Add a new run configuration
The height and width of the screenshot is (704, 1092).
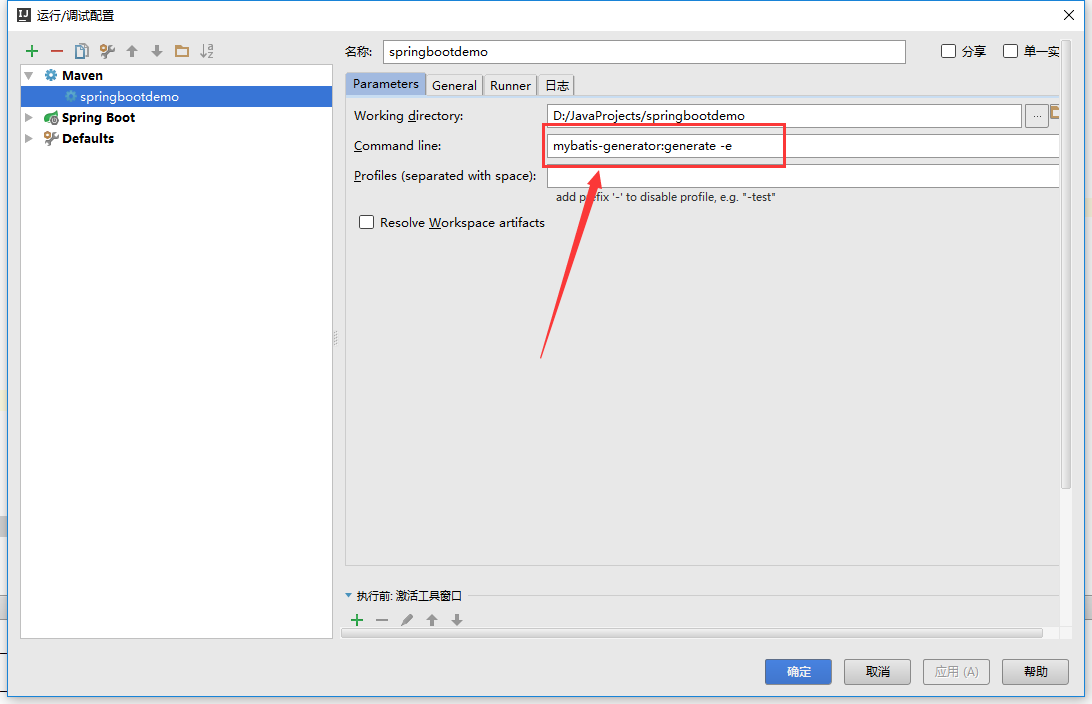pos(32,51)
